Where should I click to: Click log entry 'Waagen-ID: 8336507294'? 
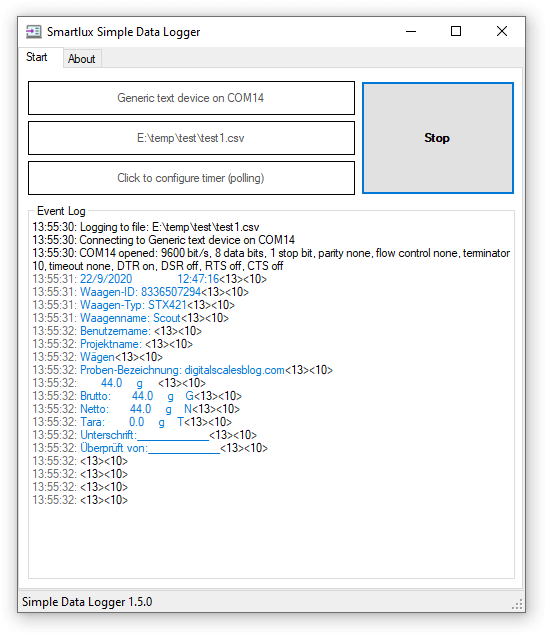[x=140, y=292]
